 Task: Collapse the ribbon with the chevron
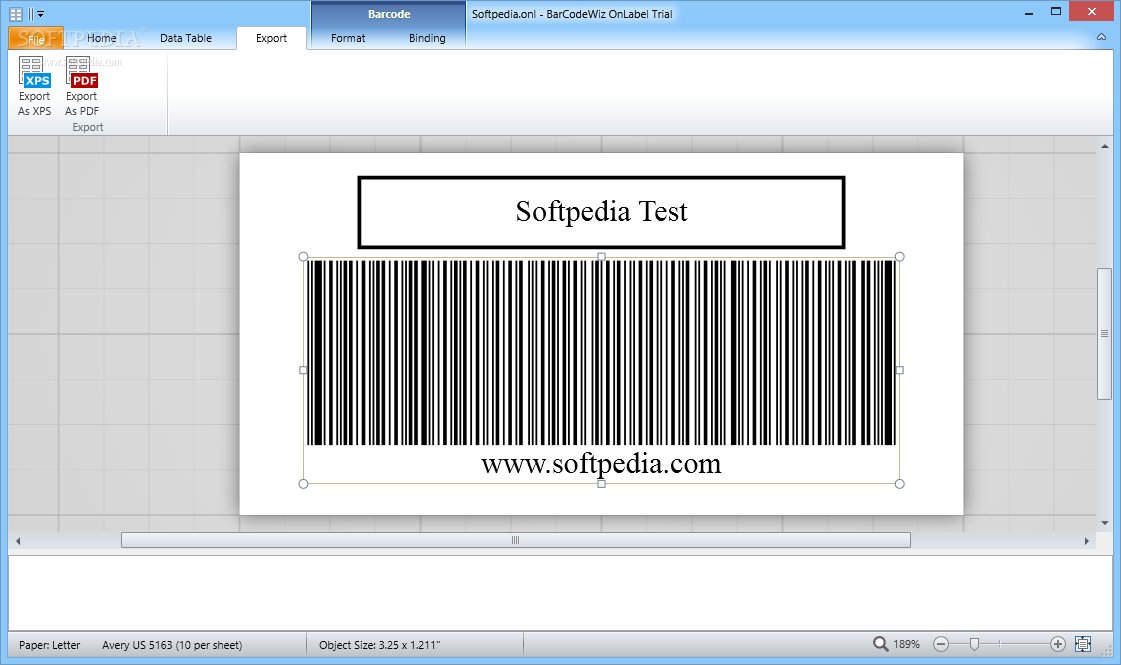tap(1101, 37)
